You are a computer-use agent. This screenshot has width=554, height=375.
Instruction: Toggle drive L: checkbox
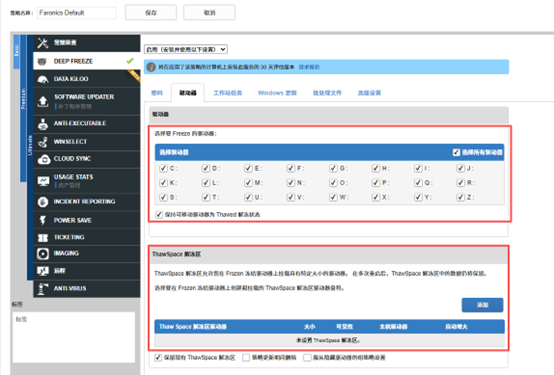tap(206, 183)
